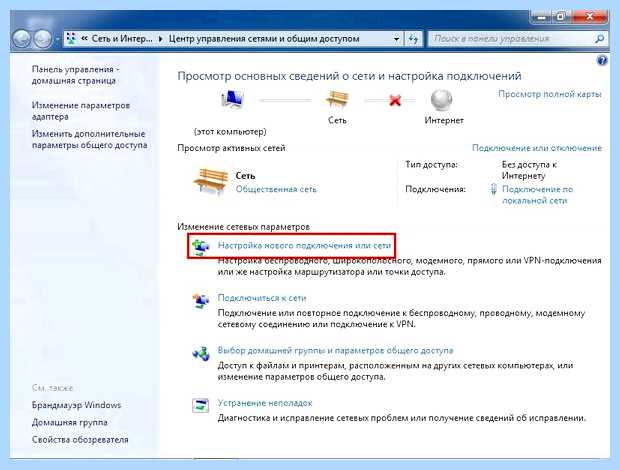Open 'Изменение параметров адаптера' link
Viewport: 620px width, 470px height.
coord(81,111)
